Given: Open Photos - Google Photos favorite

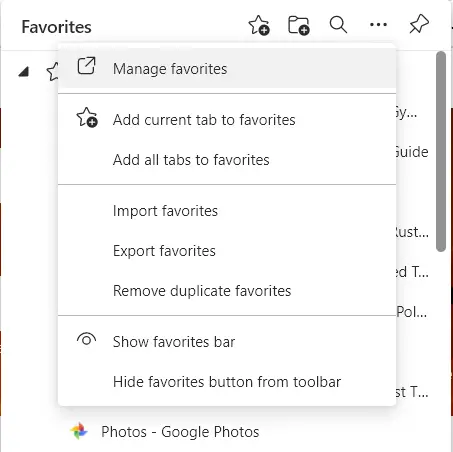Looking at the screenshot, I should (180, 432).
